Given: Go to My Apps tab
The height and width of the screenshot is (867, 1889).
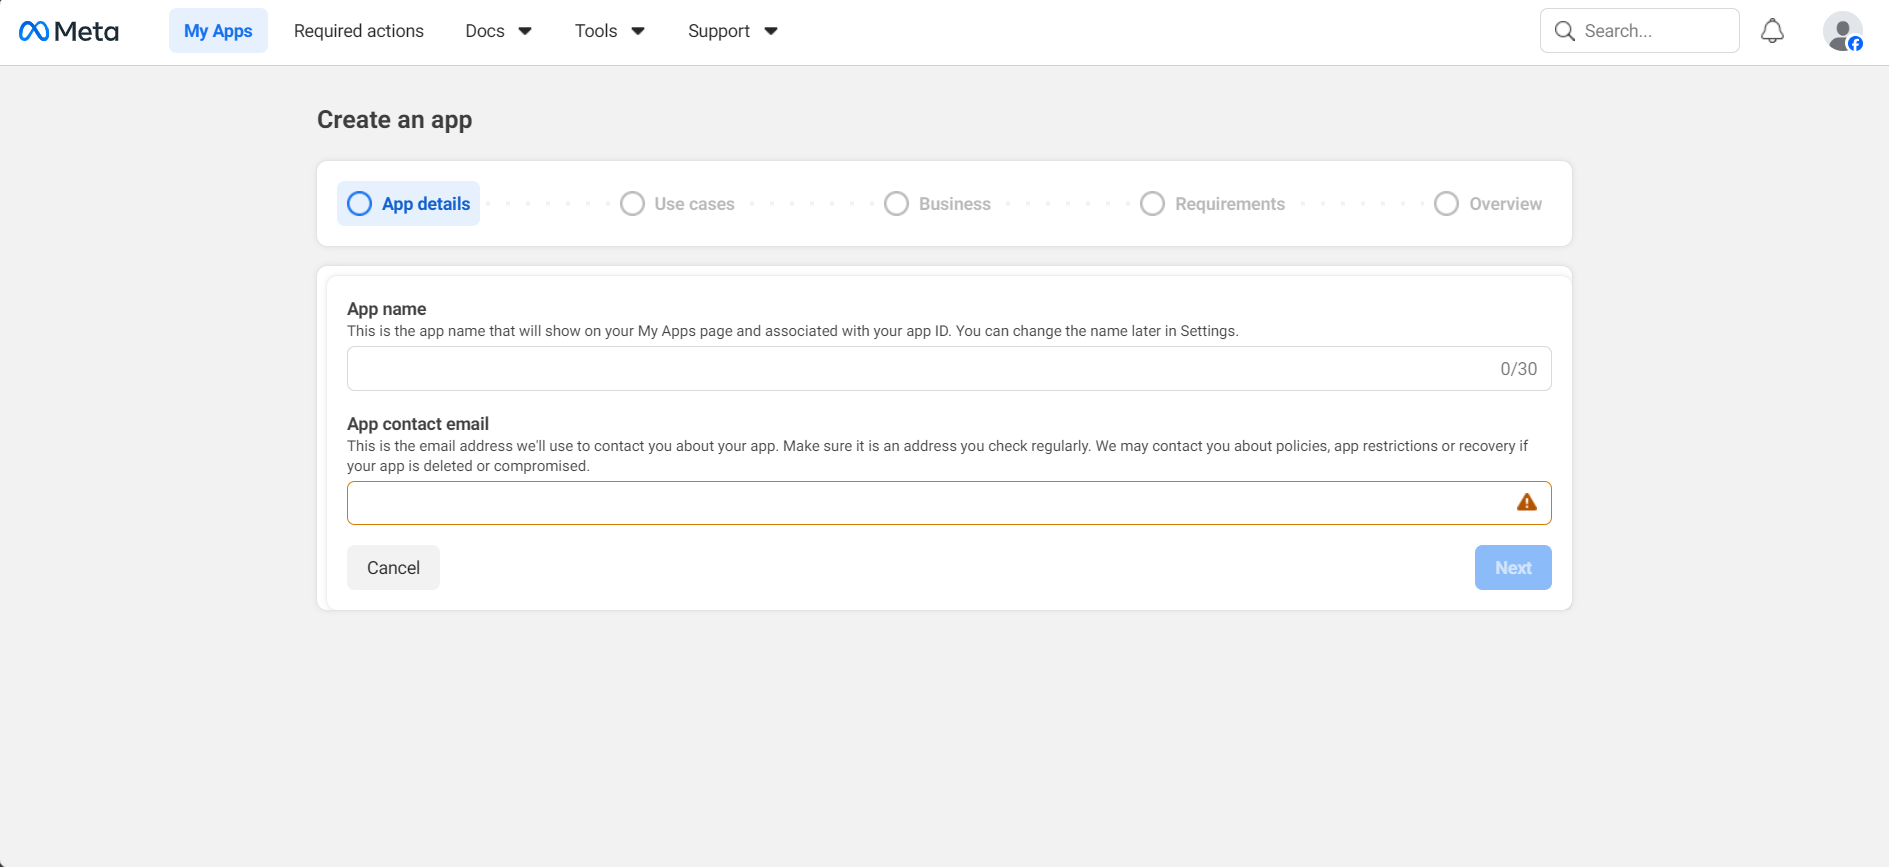Looking at the screenshot, I should 218,31.
